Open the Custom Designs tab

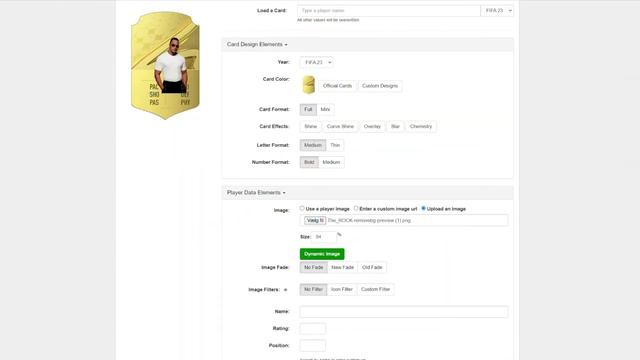tap(380, 86)
